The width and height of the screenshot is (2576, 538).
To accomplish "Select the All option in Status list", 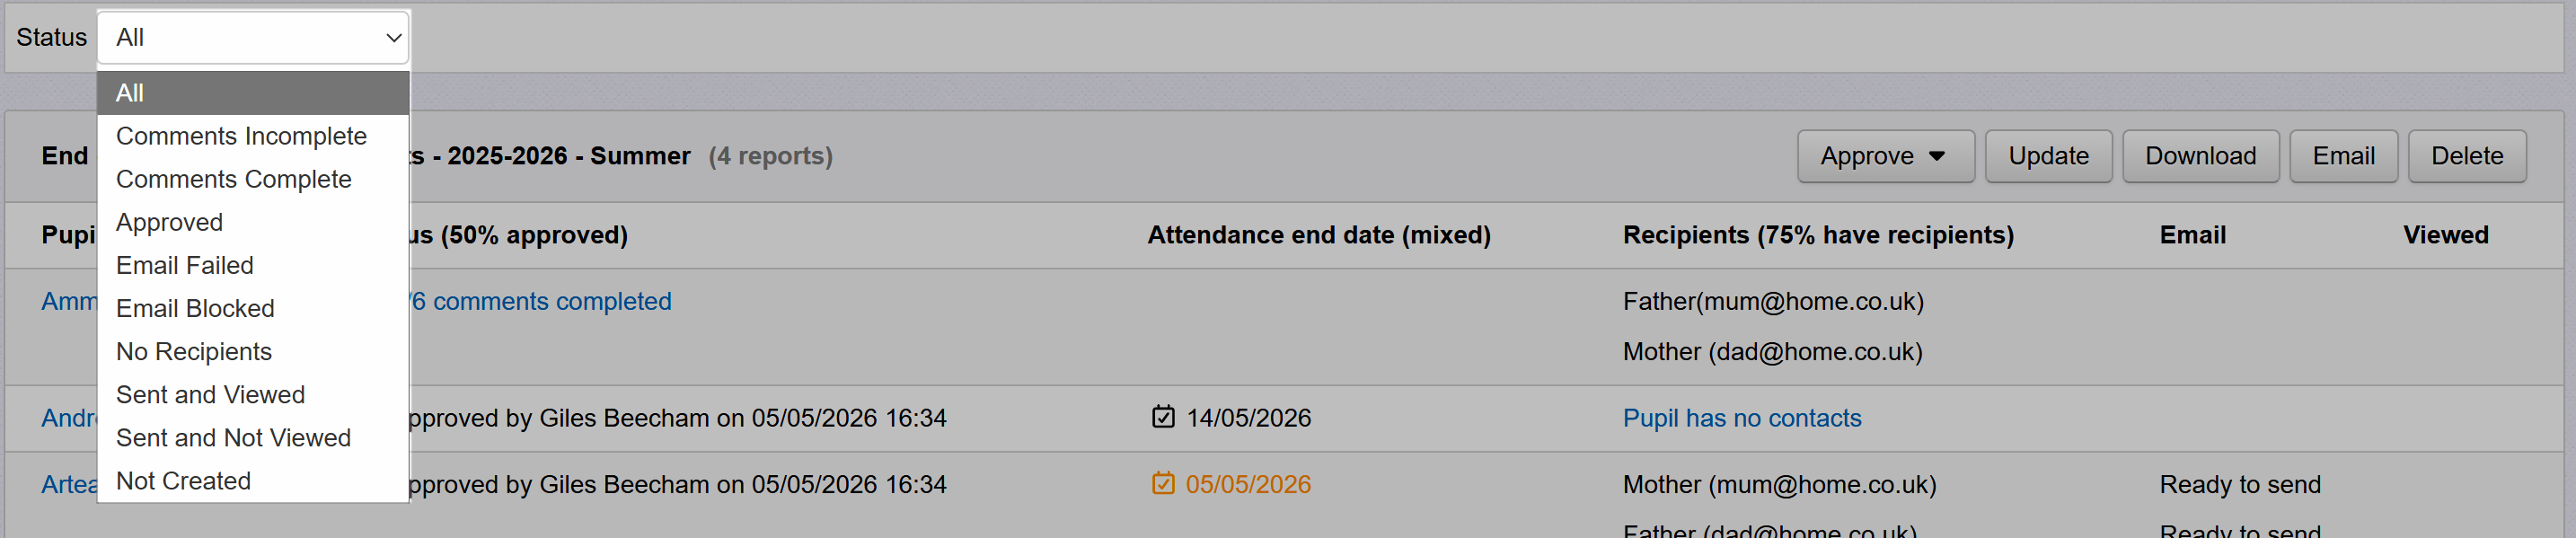I will (253, 93).
